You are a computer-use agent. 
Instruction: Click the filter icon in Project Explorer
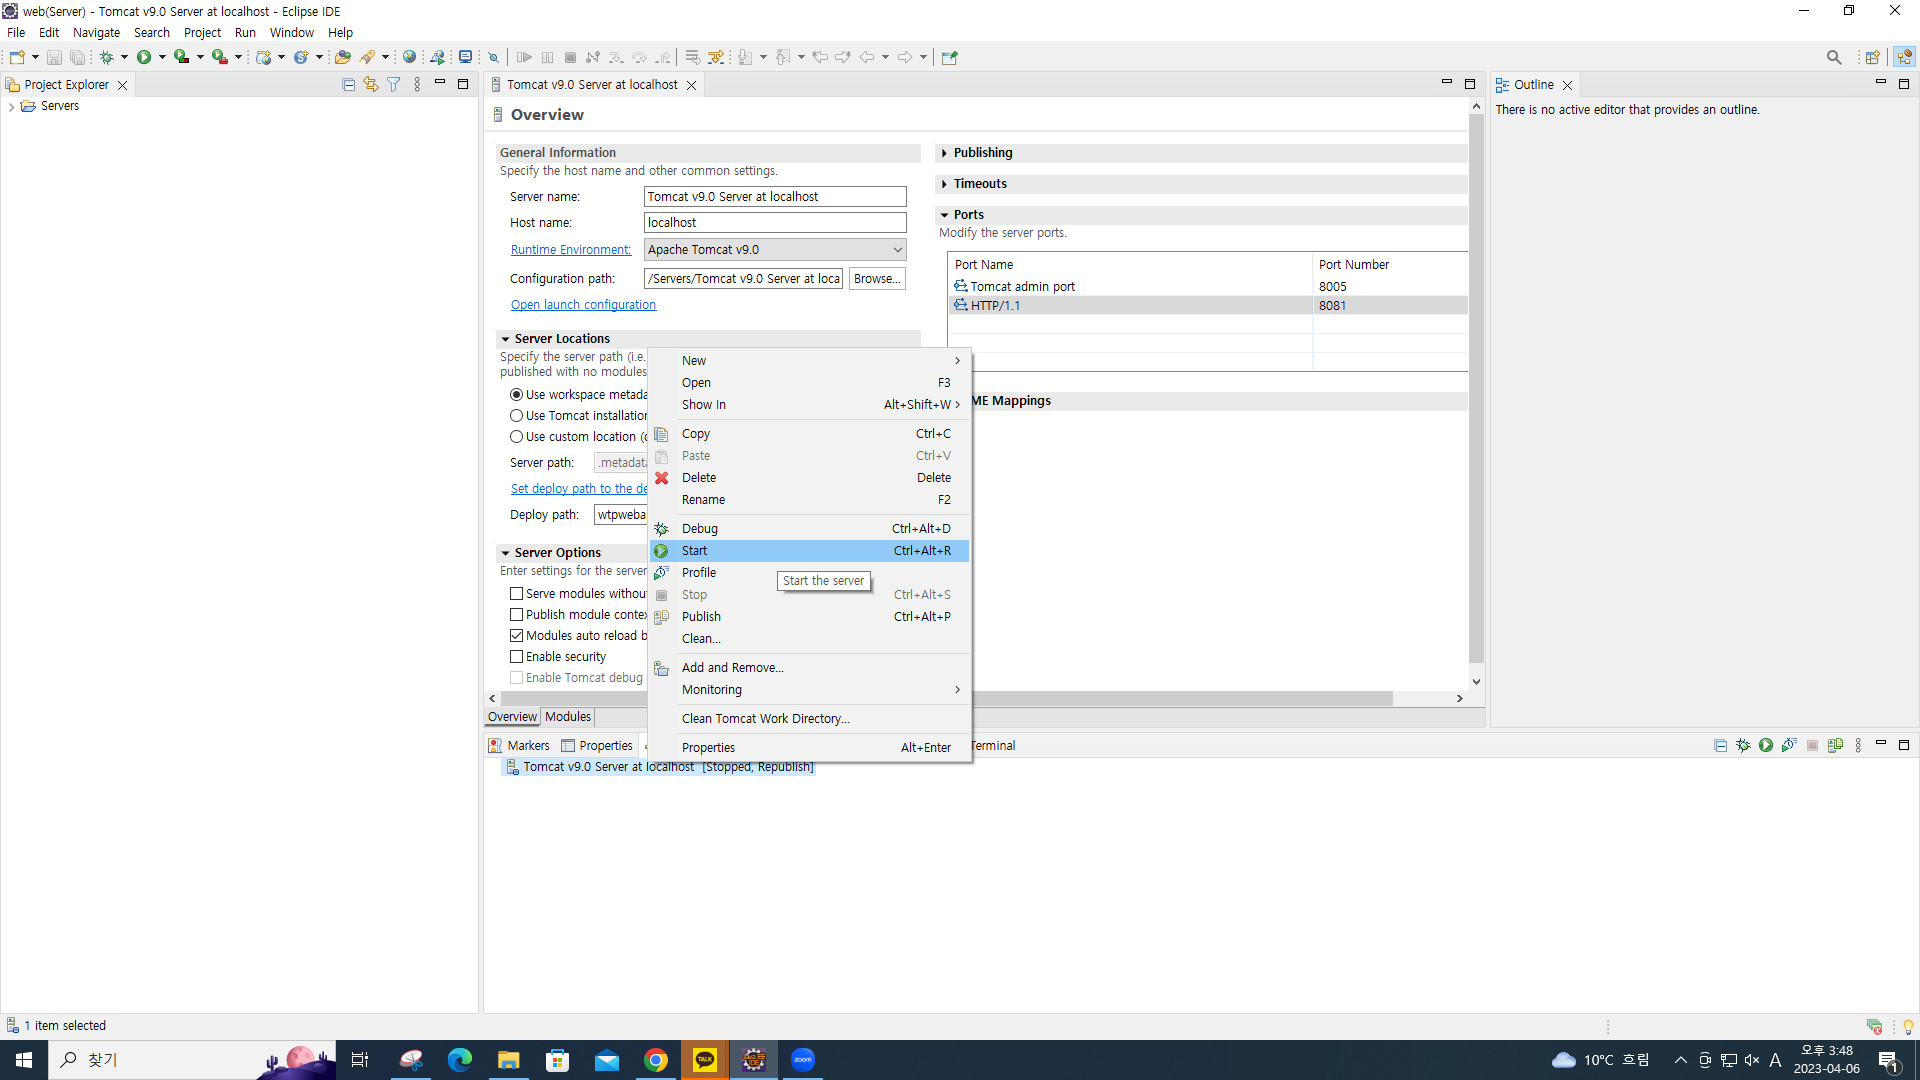click(x=394, y=85)
